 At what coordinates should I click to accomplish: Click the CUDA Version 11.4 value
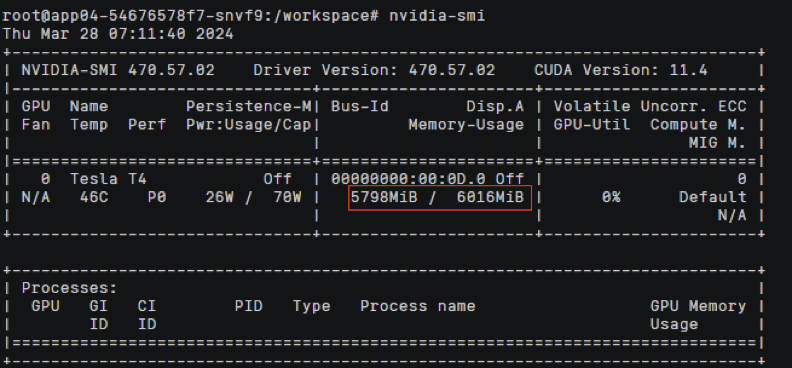[621, 70]
